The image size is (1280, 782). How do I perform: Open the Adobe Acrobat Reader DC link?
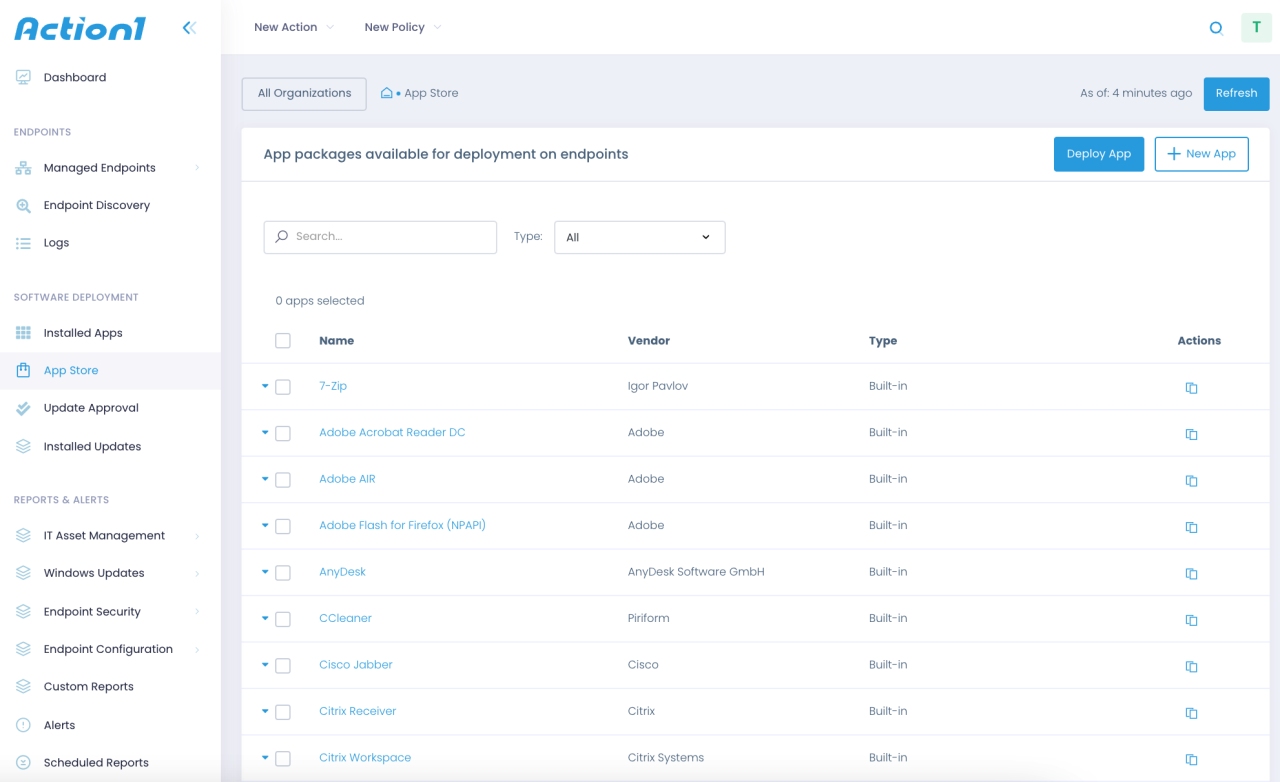pyautogui.click(x=392, y=433)
